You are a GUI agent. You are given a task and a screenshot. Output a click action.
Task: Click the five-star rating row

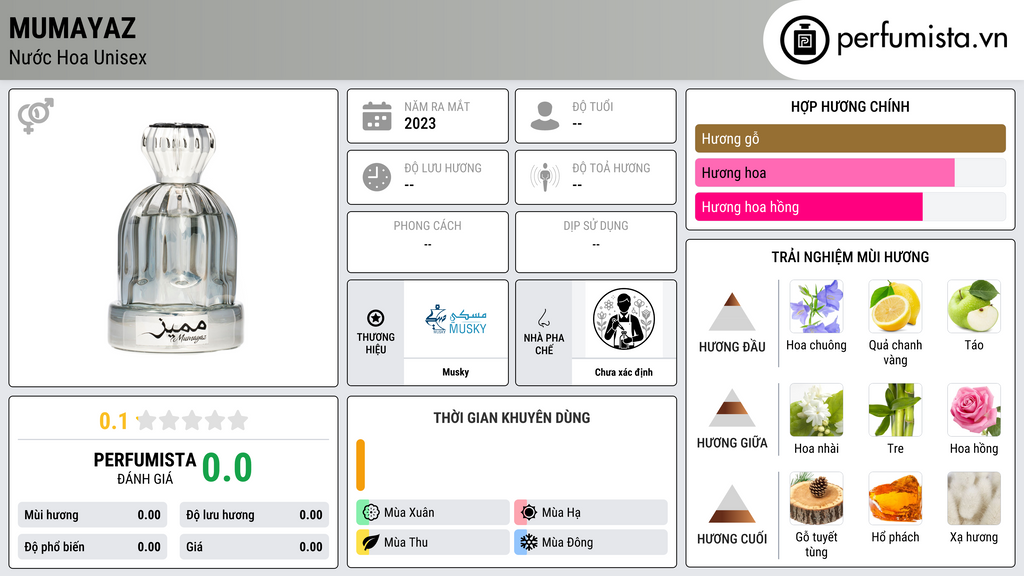(x=192, y=421)
